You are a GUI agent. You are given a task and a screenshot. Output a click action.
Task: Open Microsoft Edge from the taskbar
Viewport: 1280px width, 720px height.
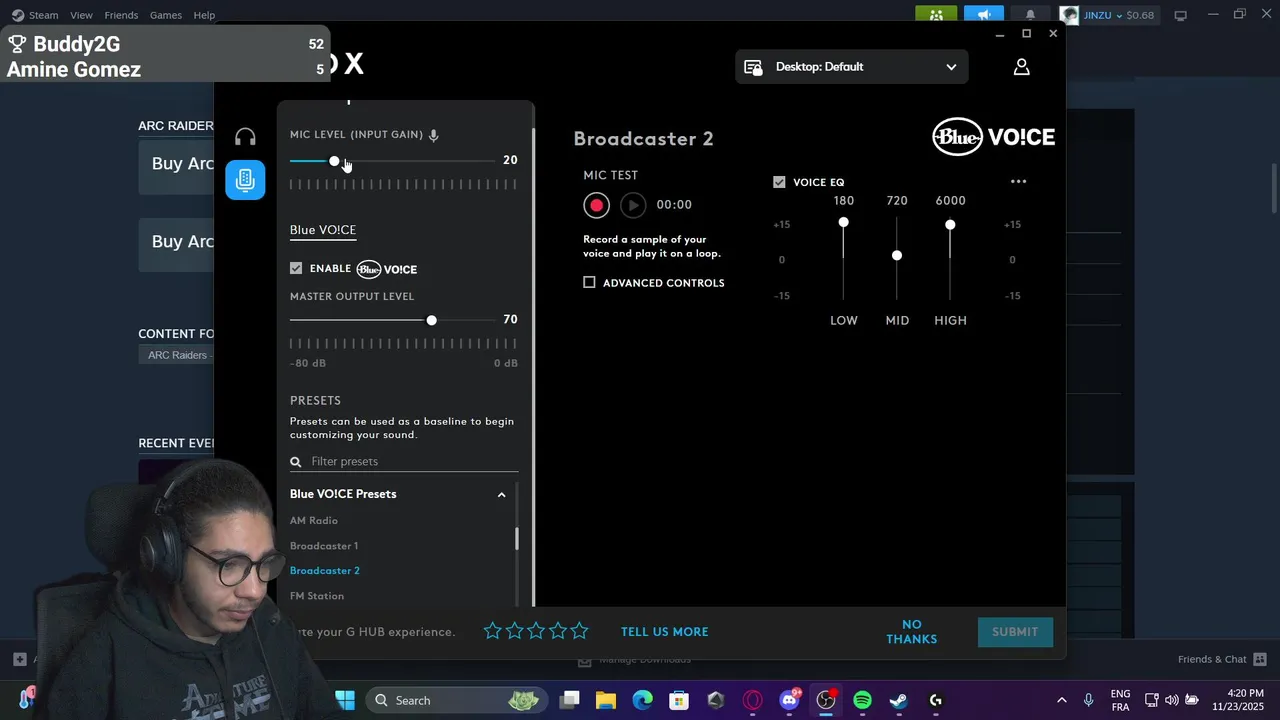642,700
